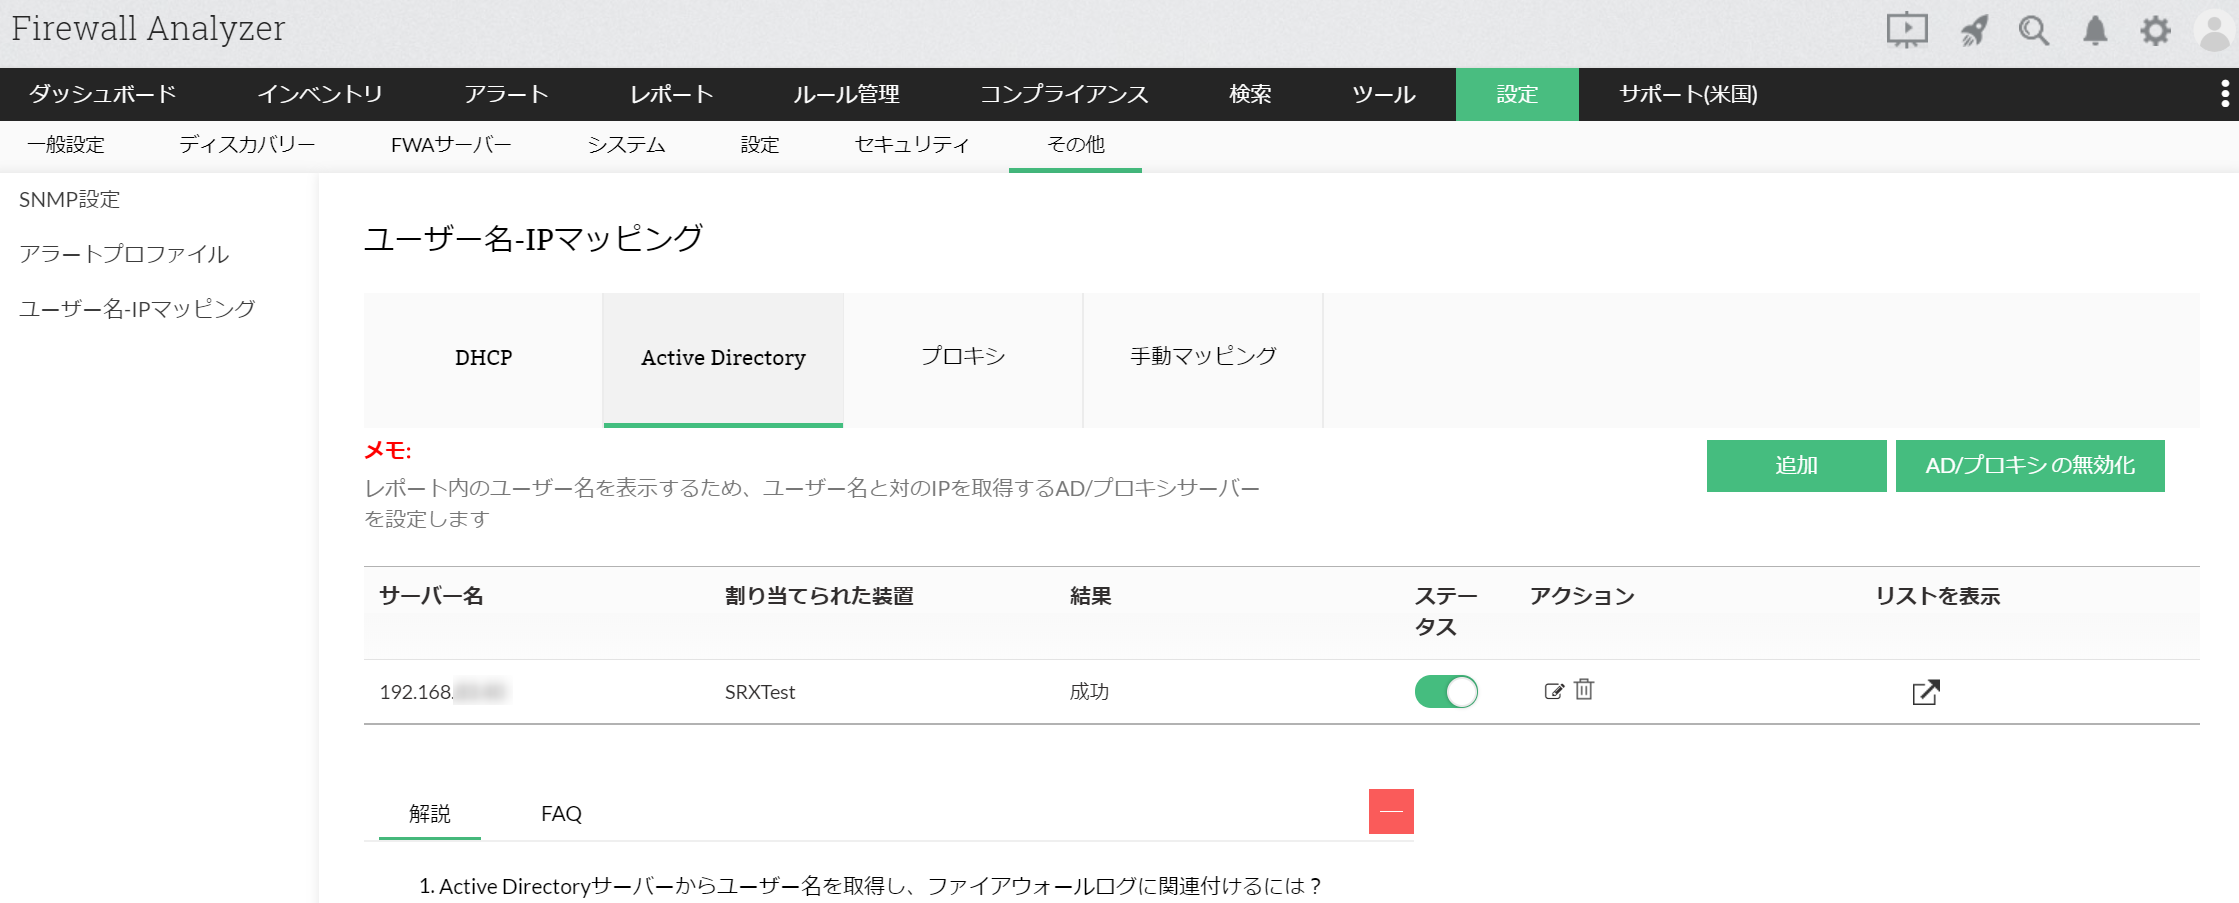This screenshot has height=903, width=2239.
Task: Select the 手動マッピング tab
Action: click(1203, 357)
